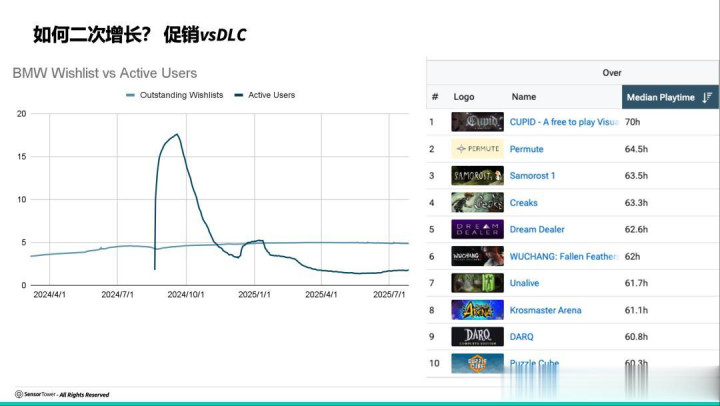This screenshot has width=720, height=406.
Task: Click the Active Users line peak
Action: (x=177, y=135)
